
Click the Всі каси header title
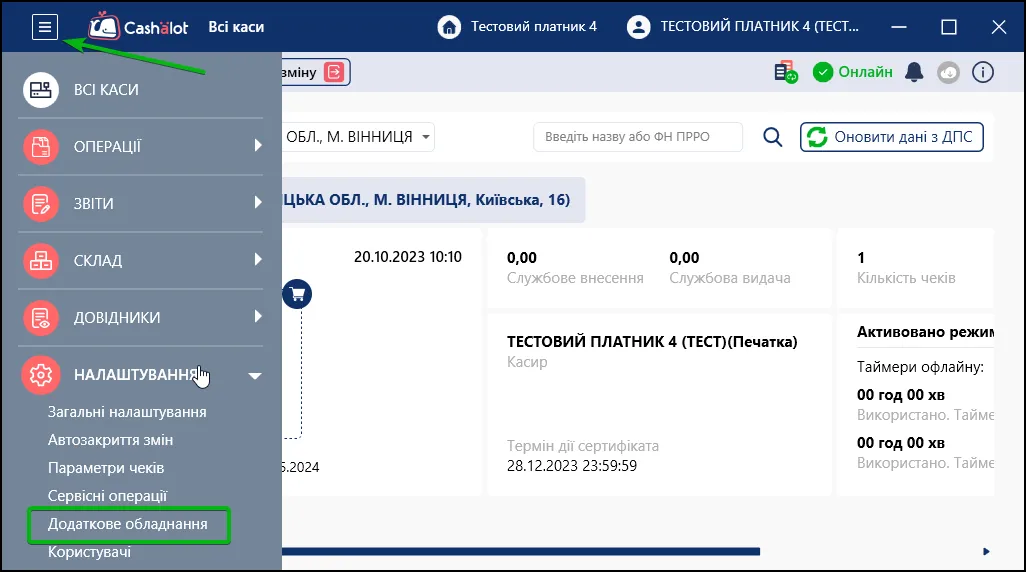[x=236, y=27]
